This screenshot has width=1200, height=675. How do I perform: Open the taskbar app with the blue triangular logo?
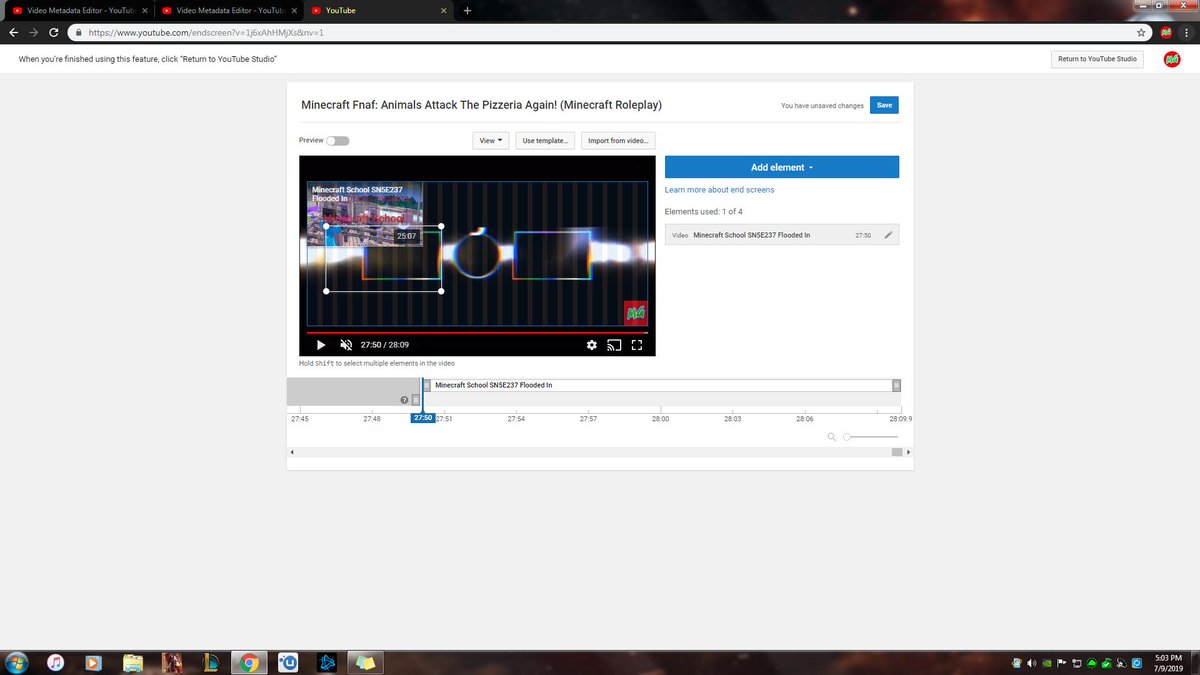327,662
